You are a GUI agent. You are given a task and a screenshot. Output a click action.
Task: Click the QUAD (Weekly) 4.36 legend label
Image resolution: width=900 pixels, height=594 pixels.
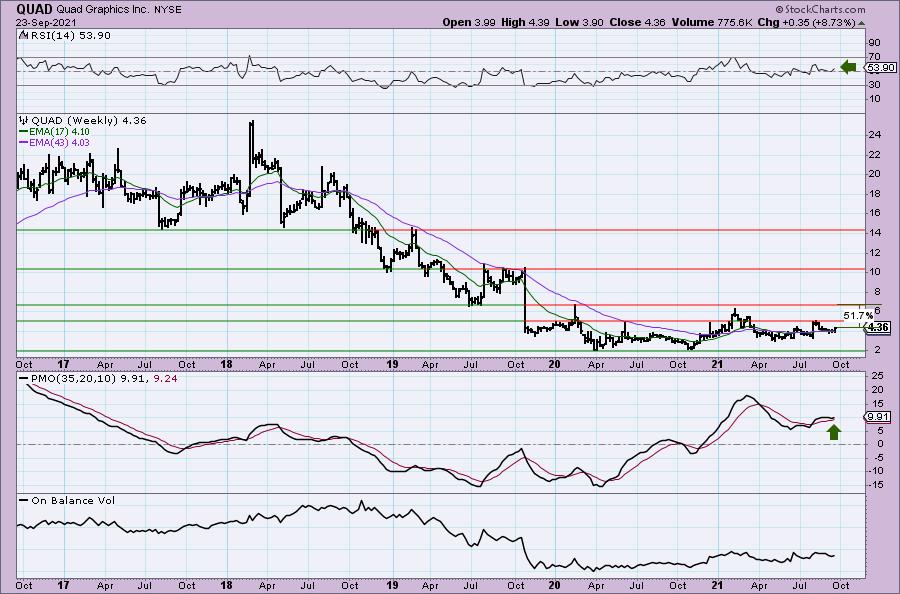pos(89,121)
